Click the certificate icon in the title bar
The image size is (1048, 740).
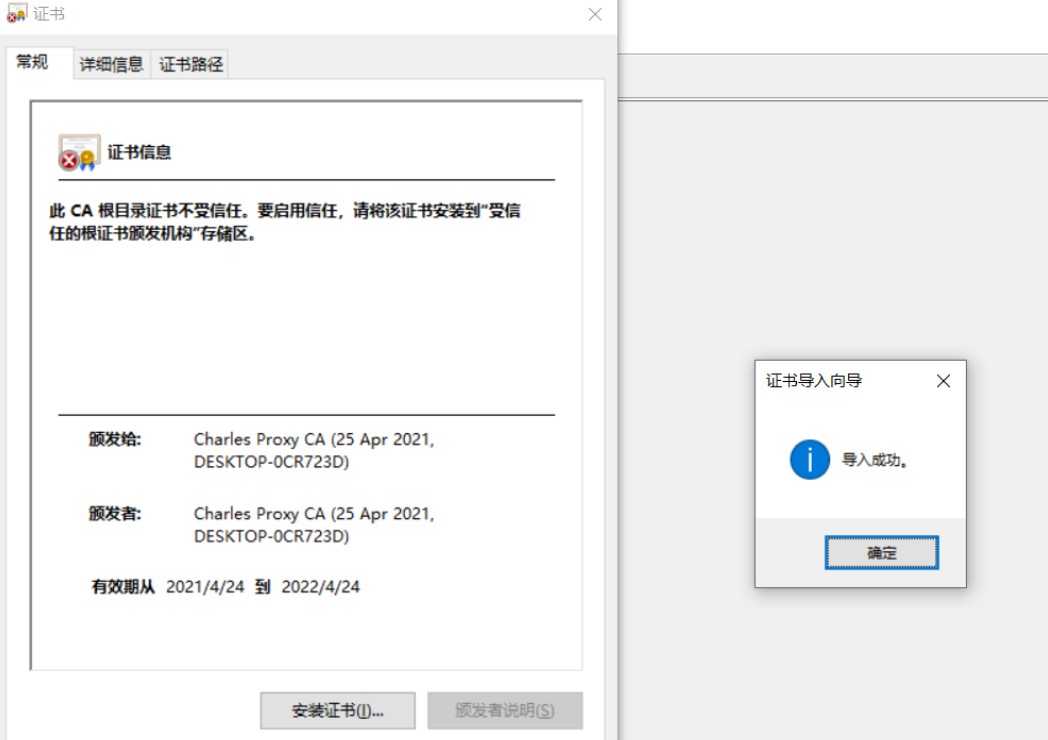coord(17,14)
